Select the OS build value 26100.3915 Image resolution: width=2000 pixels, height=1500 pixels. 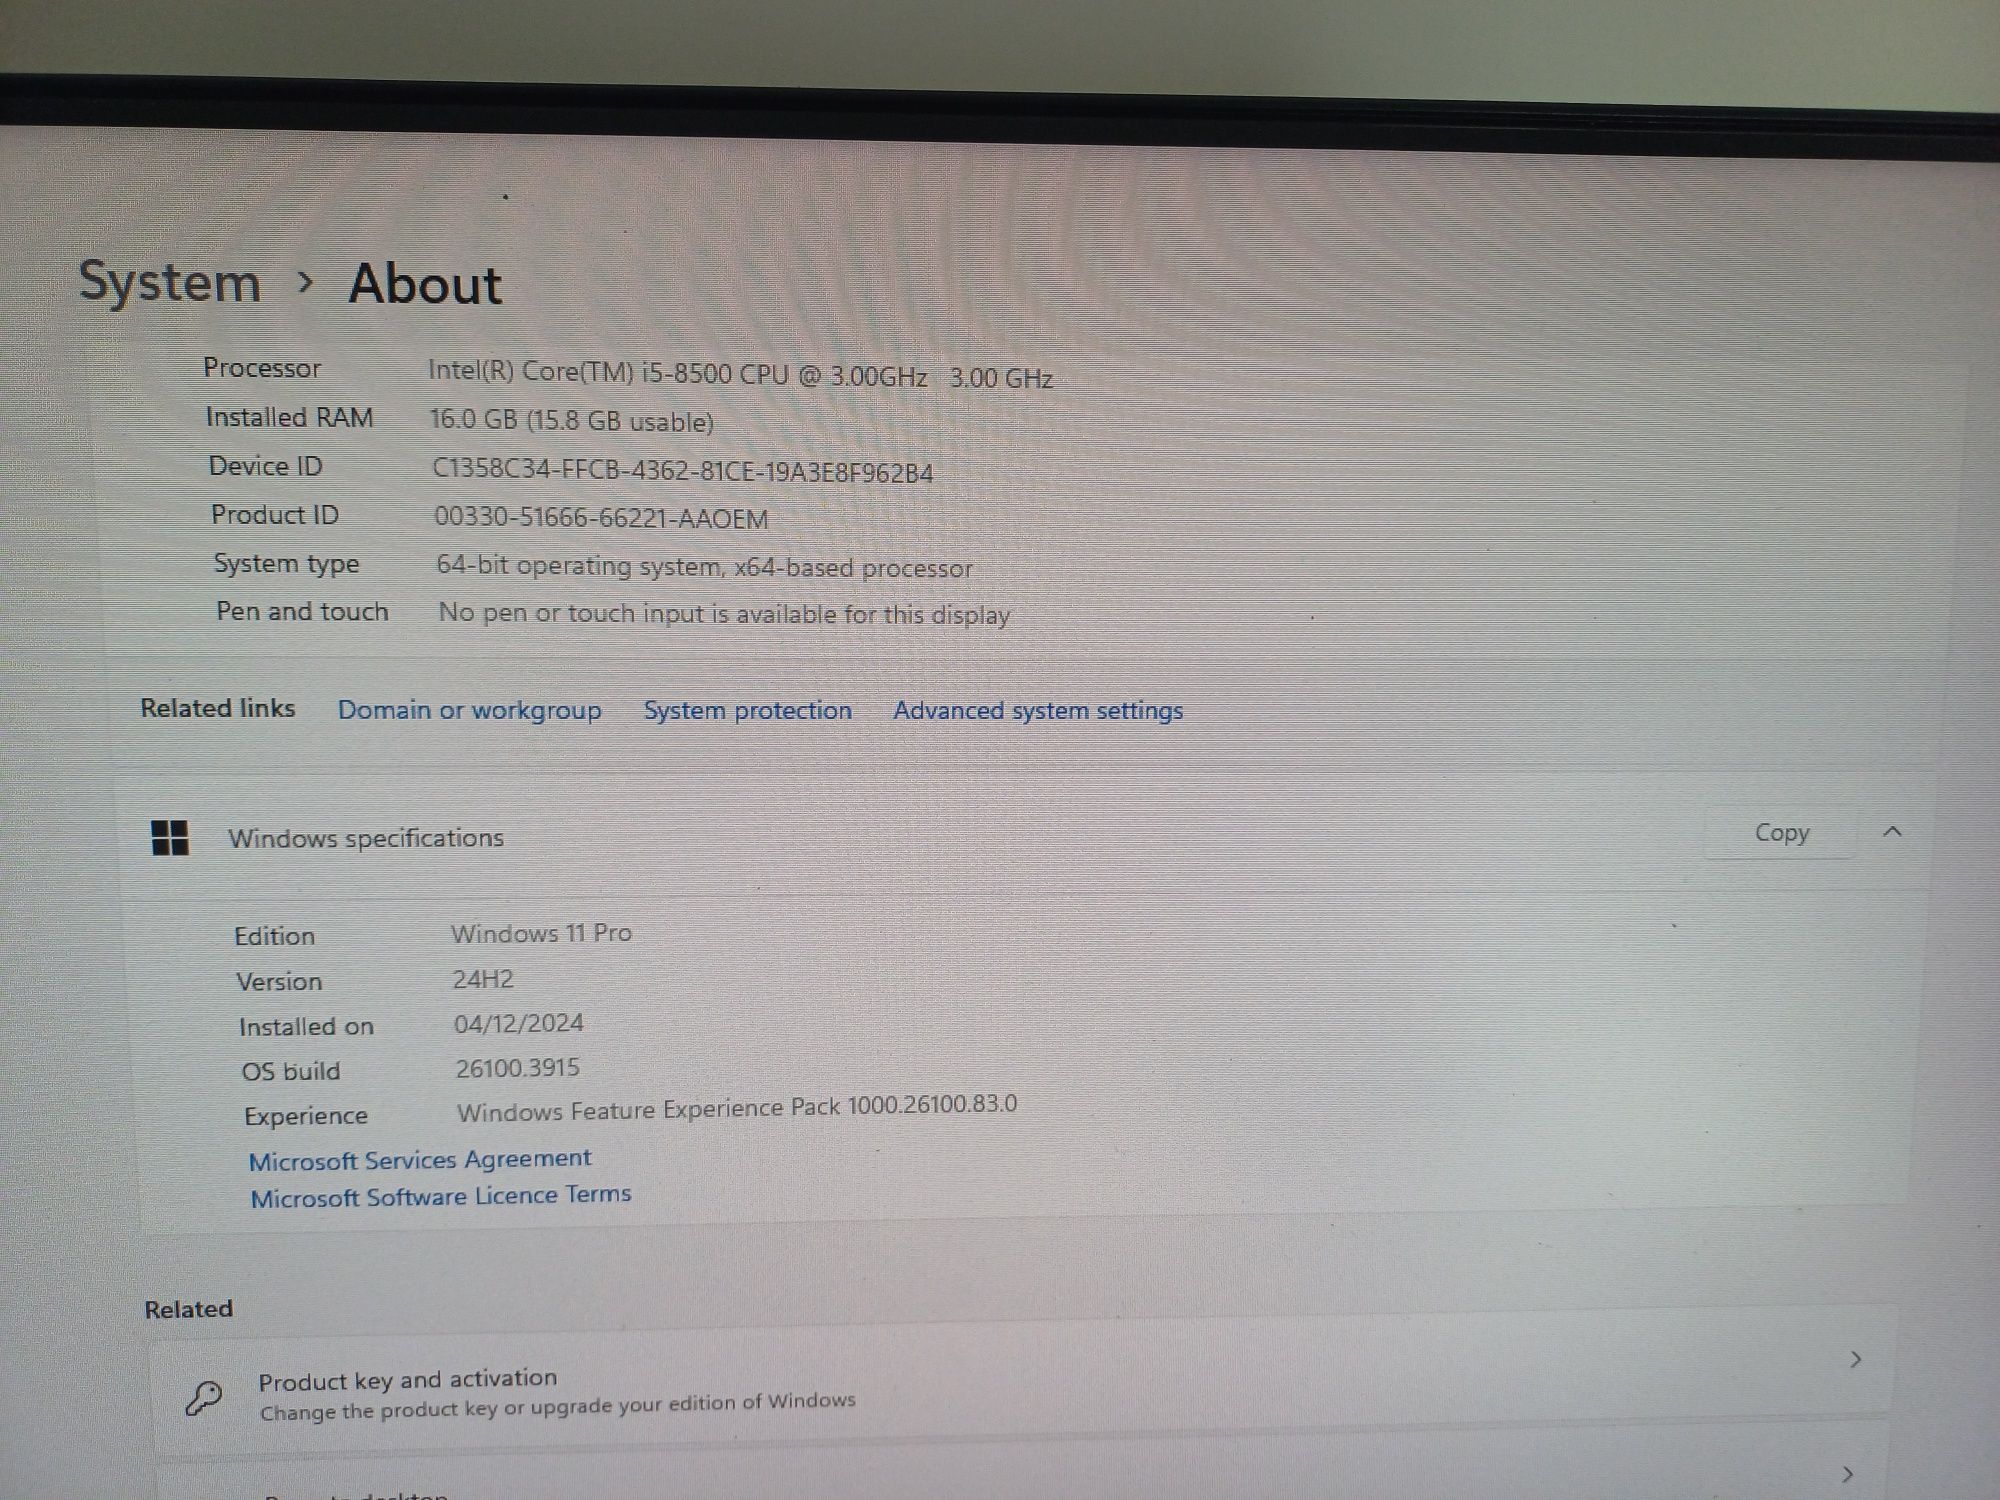tap(517, 1068)
